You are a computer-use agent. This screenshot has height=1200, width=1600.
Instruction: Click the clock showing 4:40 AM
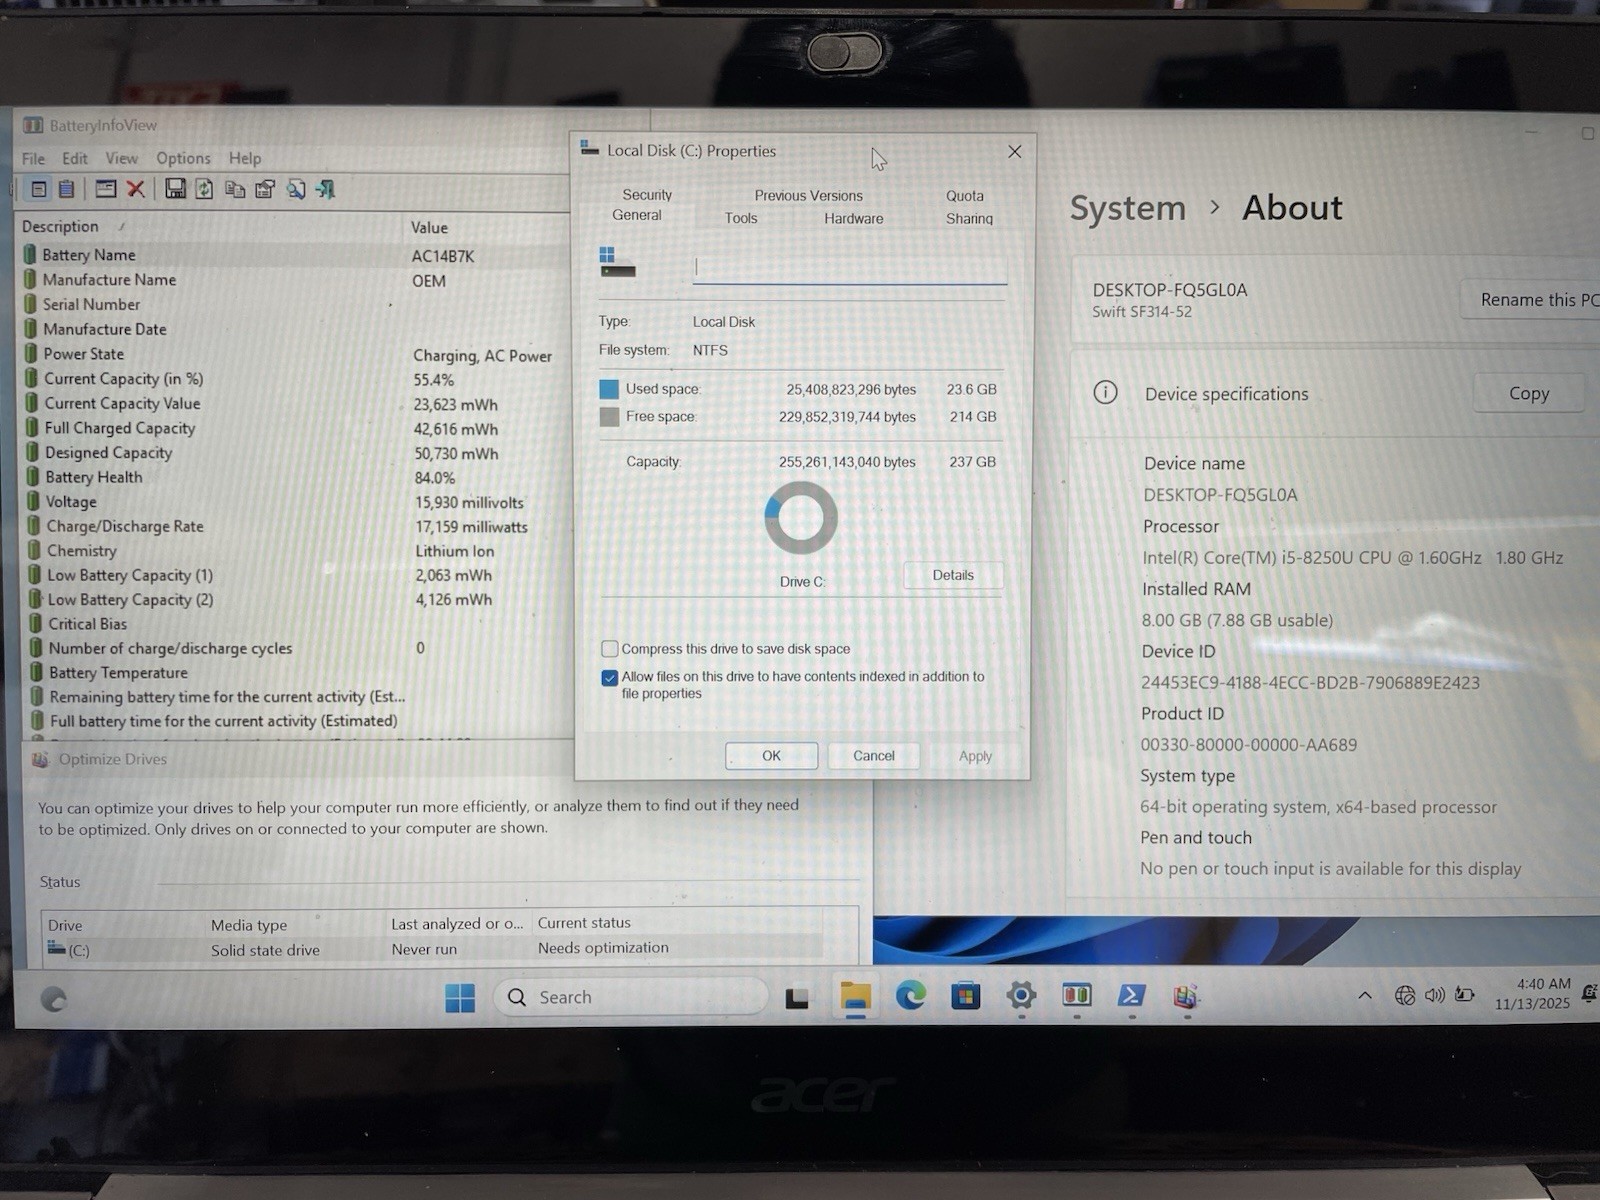point(1534,993)
